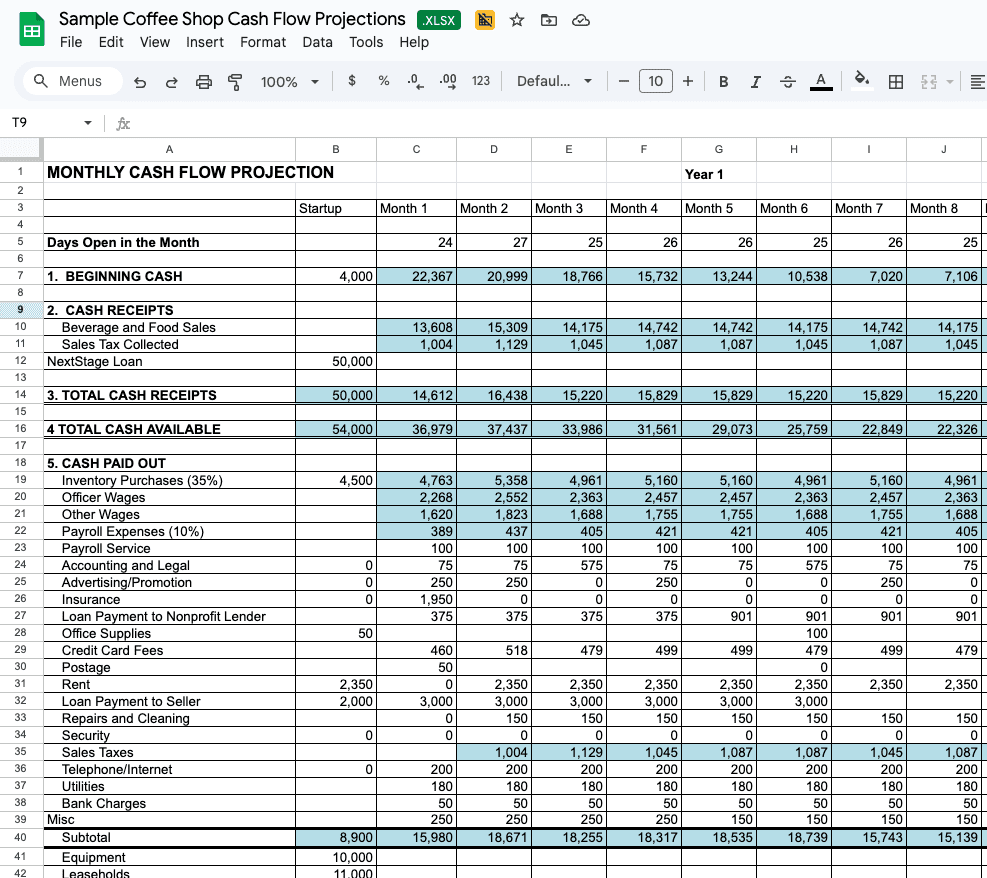The height and width of the screenshot is (878, 987).
Task: Click the .XLSX file format badge
Action: tap(439, 20)
